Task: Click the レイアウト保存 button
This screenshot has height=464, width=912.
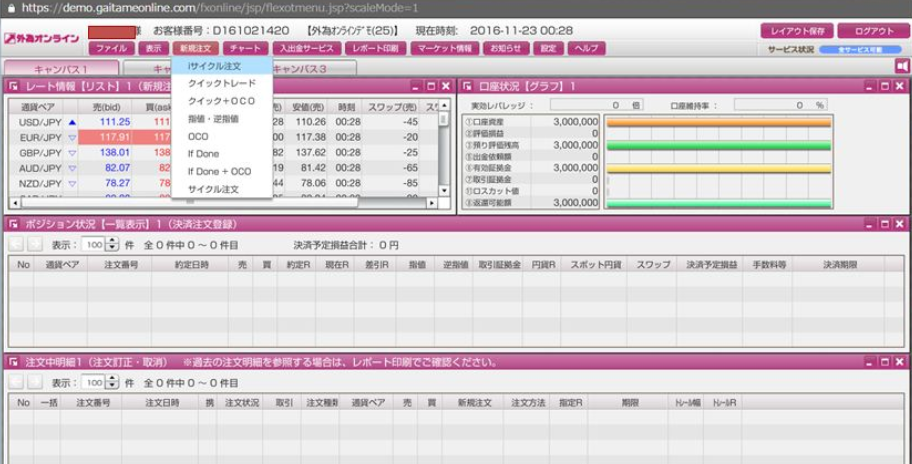Action: [x=797, y=31]
